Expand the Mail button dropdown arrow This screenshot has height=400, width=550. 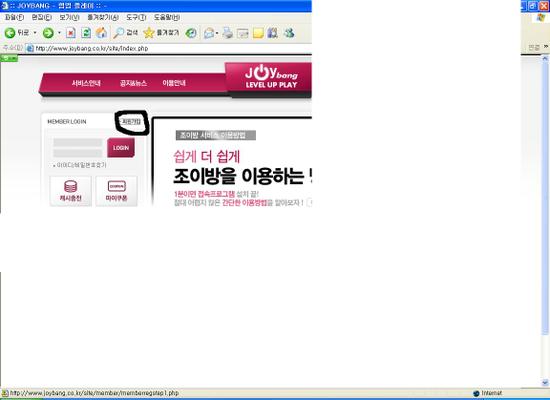pos(217,33)
